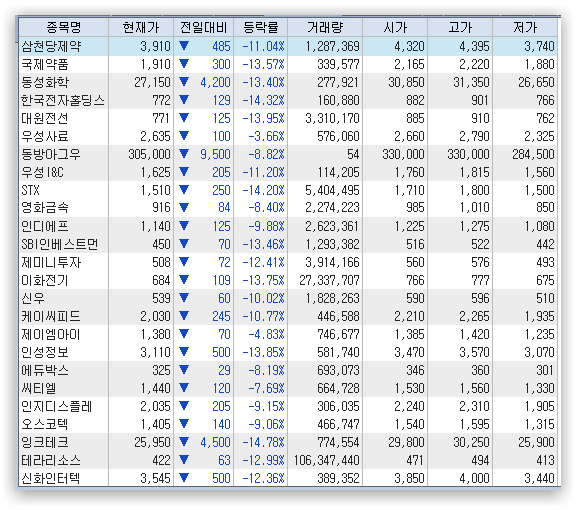Select the 인성정보 stock name
The width and height of the screenshot is (576, 510).
click(45, 352)
